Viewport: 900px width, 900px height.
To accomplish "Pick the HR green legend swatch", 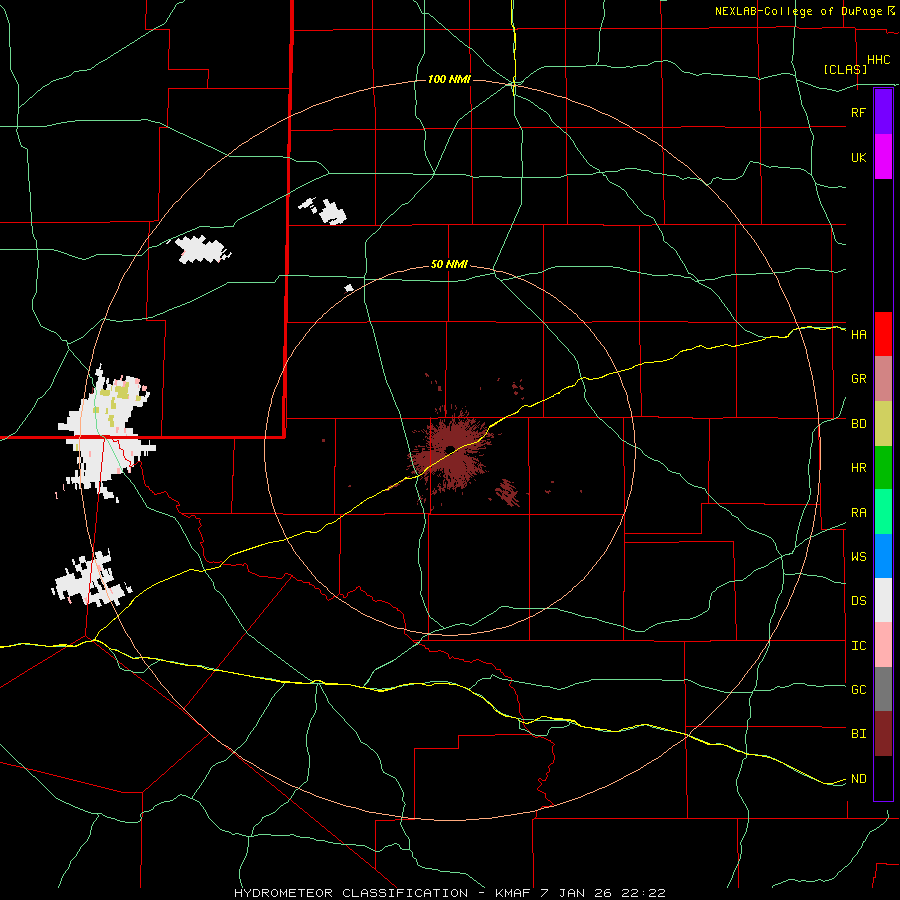I will [x=883, y=468].
